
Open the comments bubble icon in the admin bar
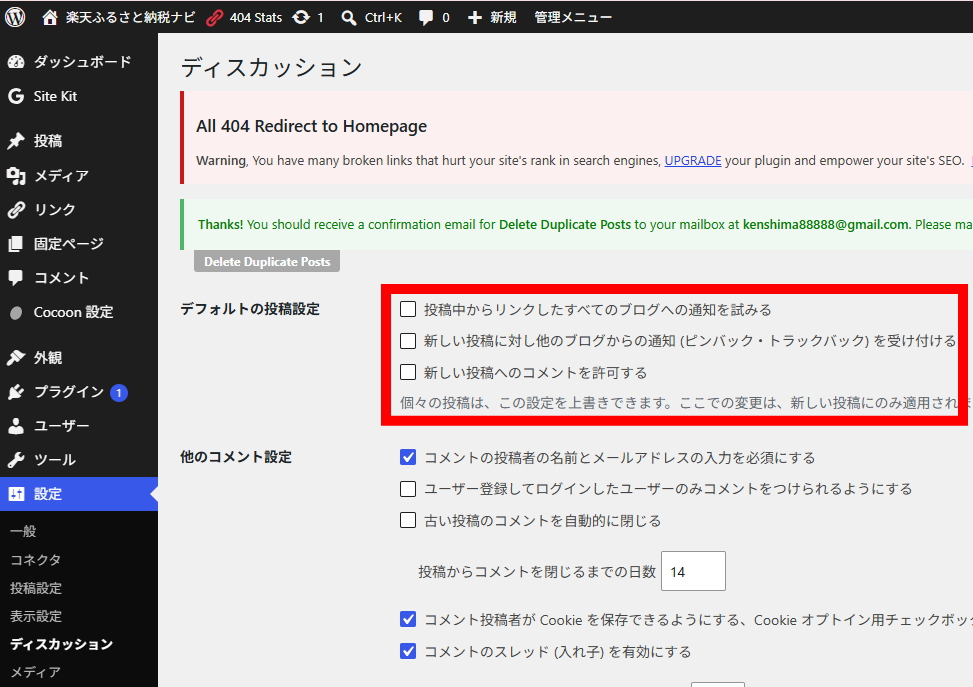coord(426,17)
